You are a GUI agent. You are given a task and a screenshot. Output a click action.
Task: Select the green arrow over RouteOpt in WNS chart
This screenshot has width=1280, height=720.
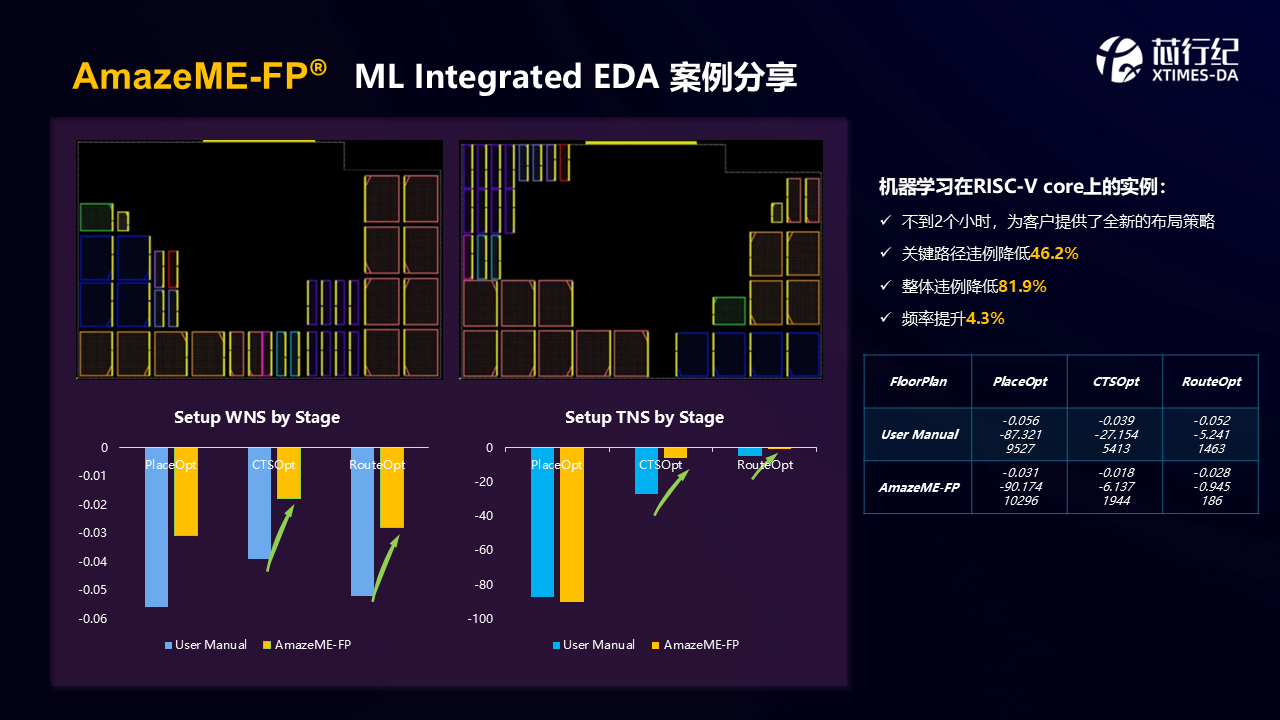[385, 567]
